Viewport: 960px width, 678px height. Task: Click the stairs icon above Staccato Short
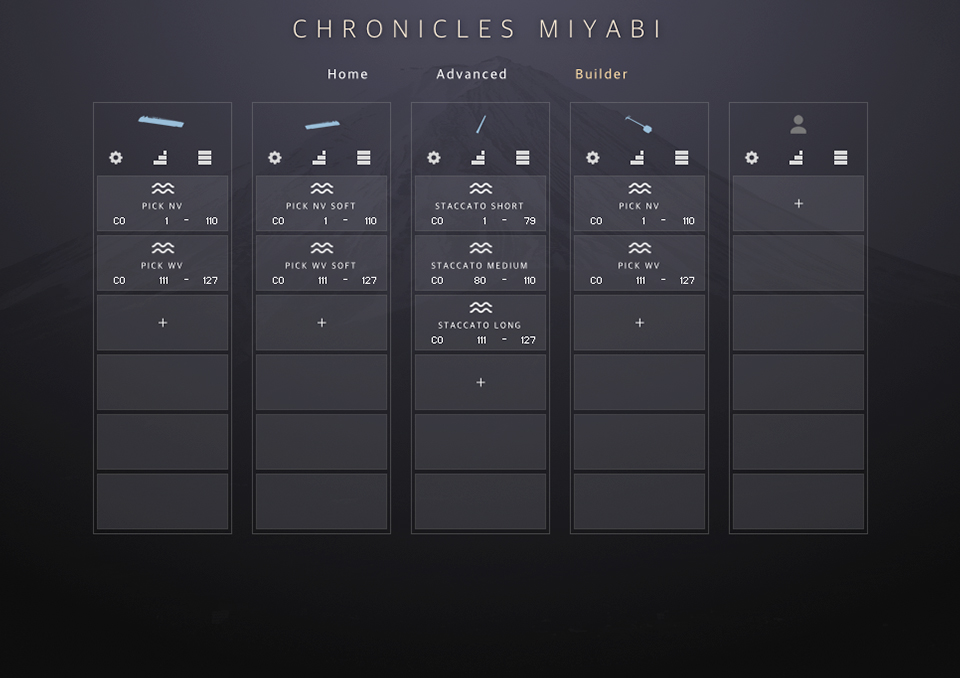478,158
